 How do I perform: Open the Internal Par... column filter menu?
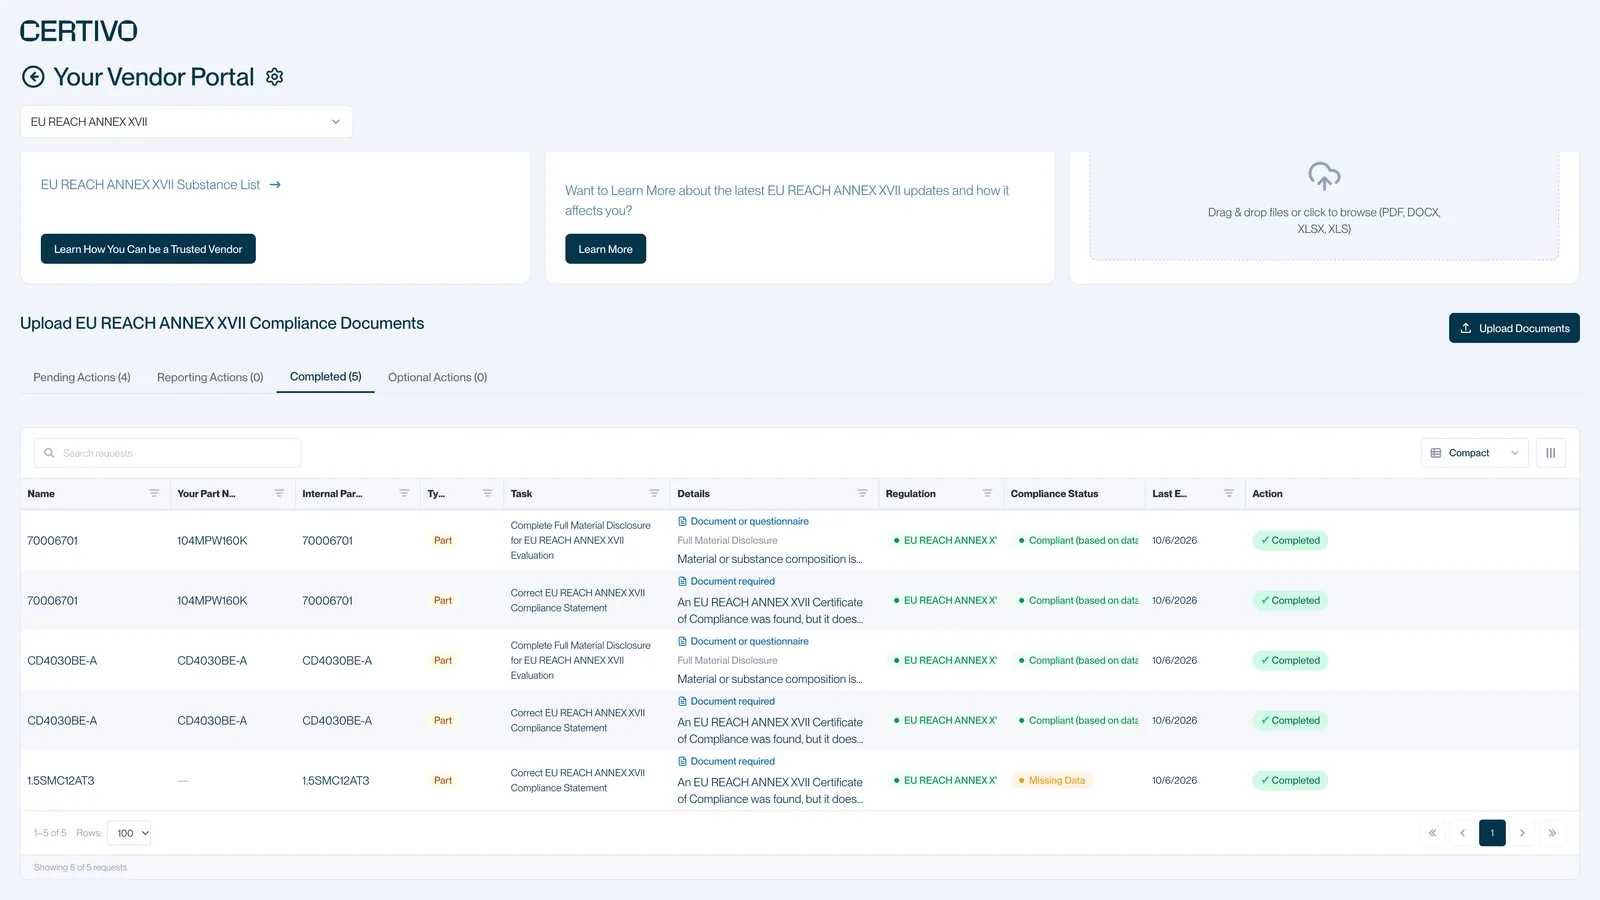click(404, 494)
